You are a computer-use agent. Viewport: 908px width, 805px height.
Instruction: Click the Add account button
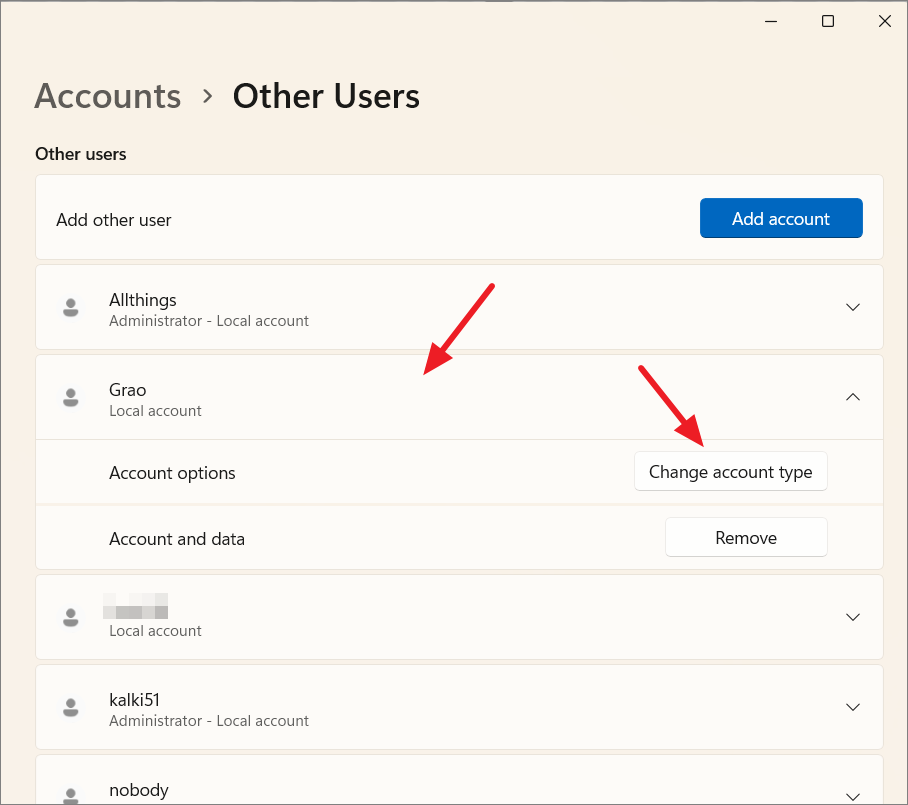[781, 218]
